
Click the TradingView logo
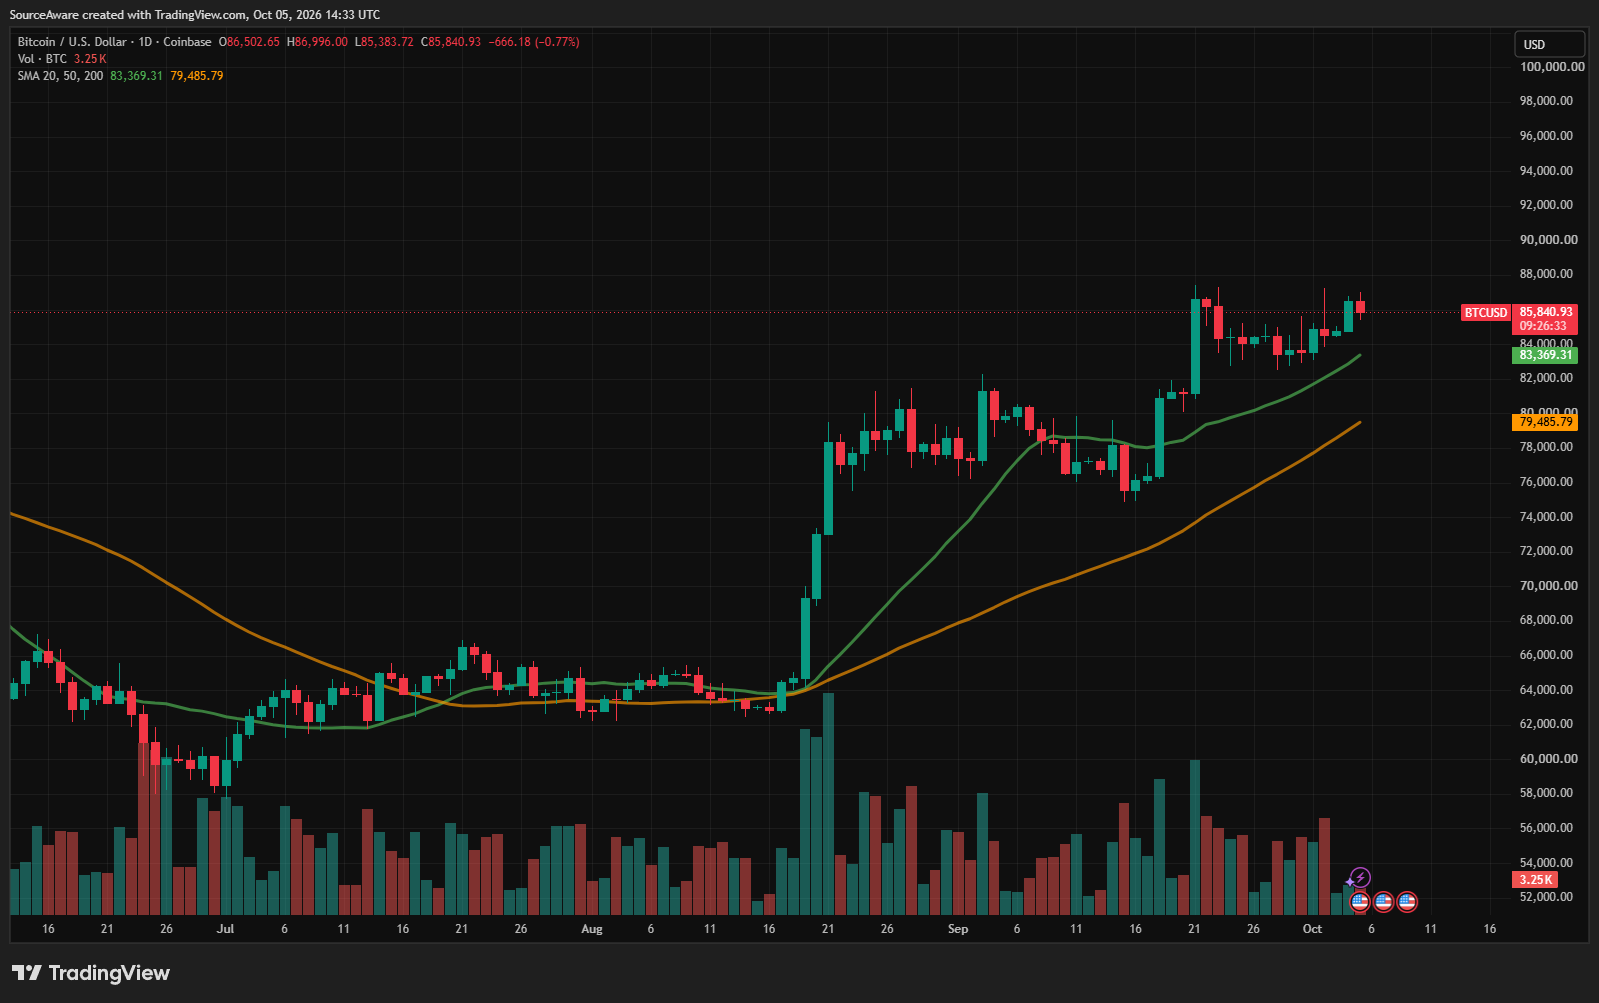(x=91, y=973)
